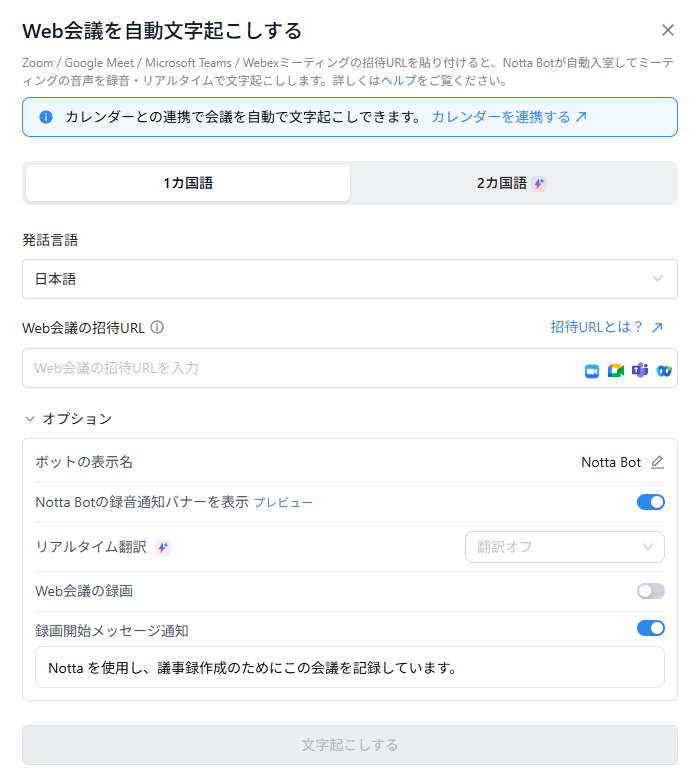The height and width of the screenshot is (781, 700).
Task: Open the ヘルプ link in description
Action: [399, 81]
